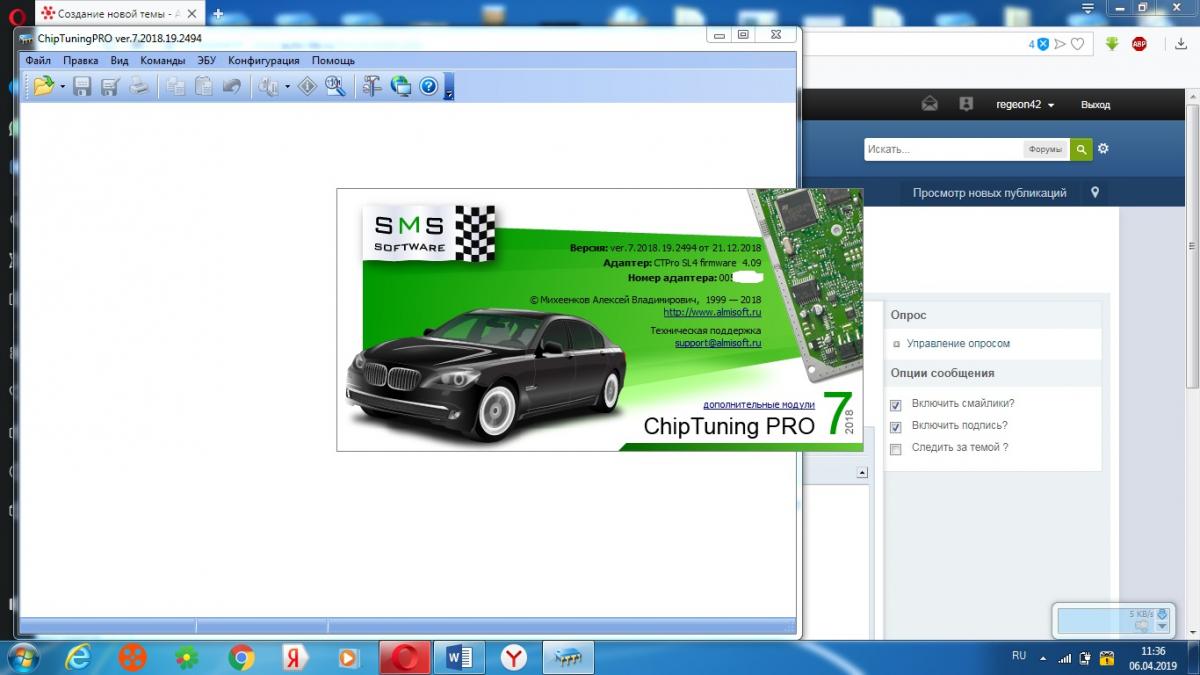1200x675 pixels.
Task: Click the Paste clipboard icon
Action: (x=203, y=87)
